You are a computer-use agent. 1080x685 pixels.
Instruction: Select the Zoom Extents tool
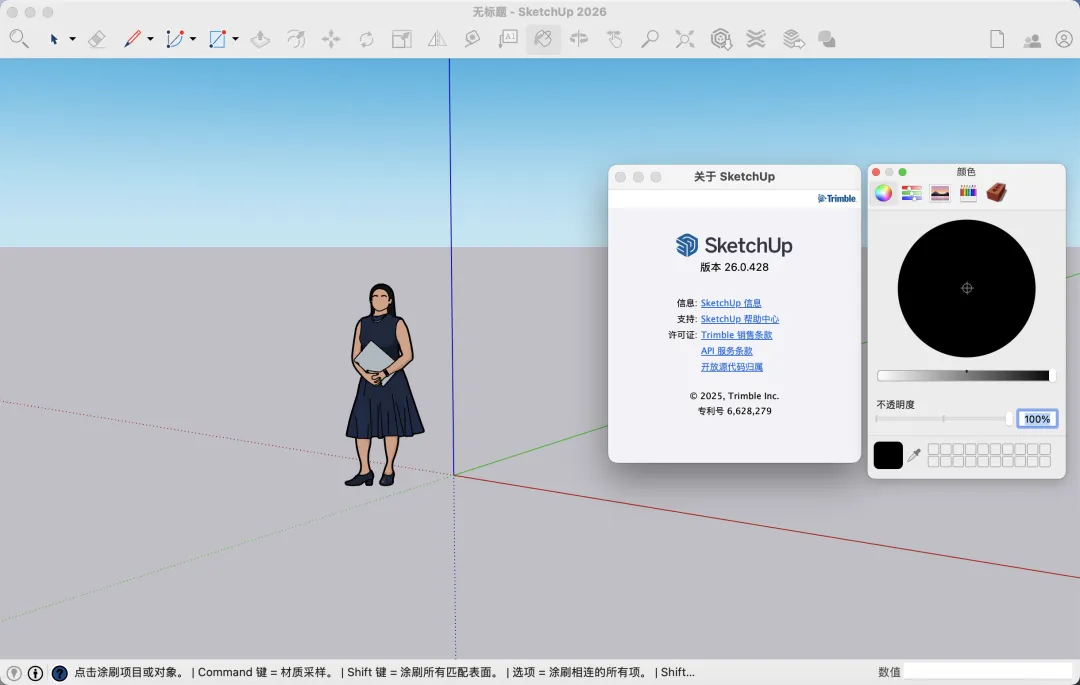tap(685, 39)
